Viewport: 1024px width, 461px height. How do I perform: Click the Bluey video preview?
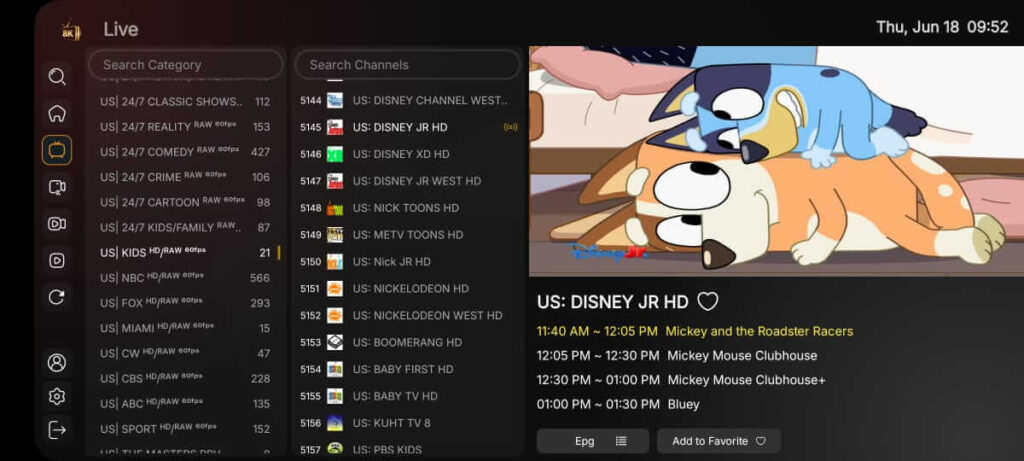776,161
